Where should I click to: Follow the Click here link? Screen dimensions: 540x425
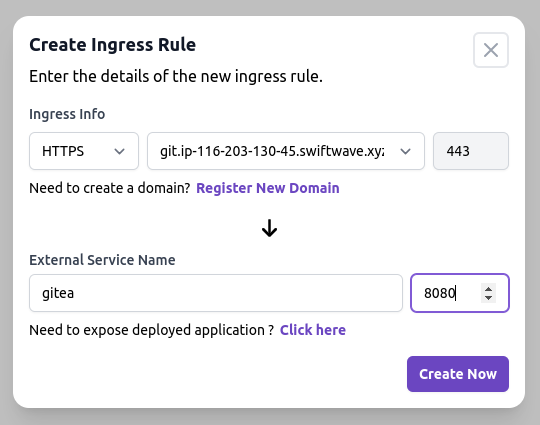click(313, 330)
